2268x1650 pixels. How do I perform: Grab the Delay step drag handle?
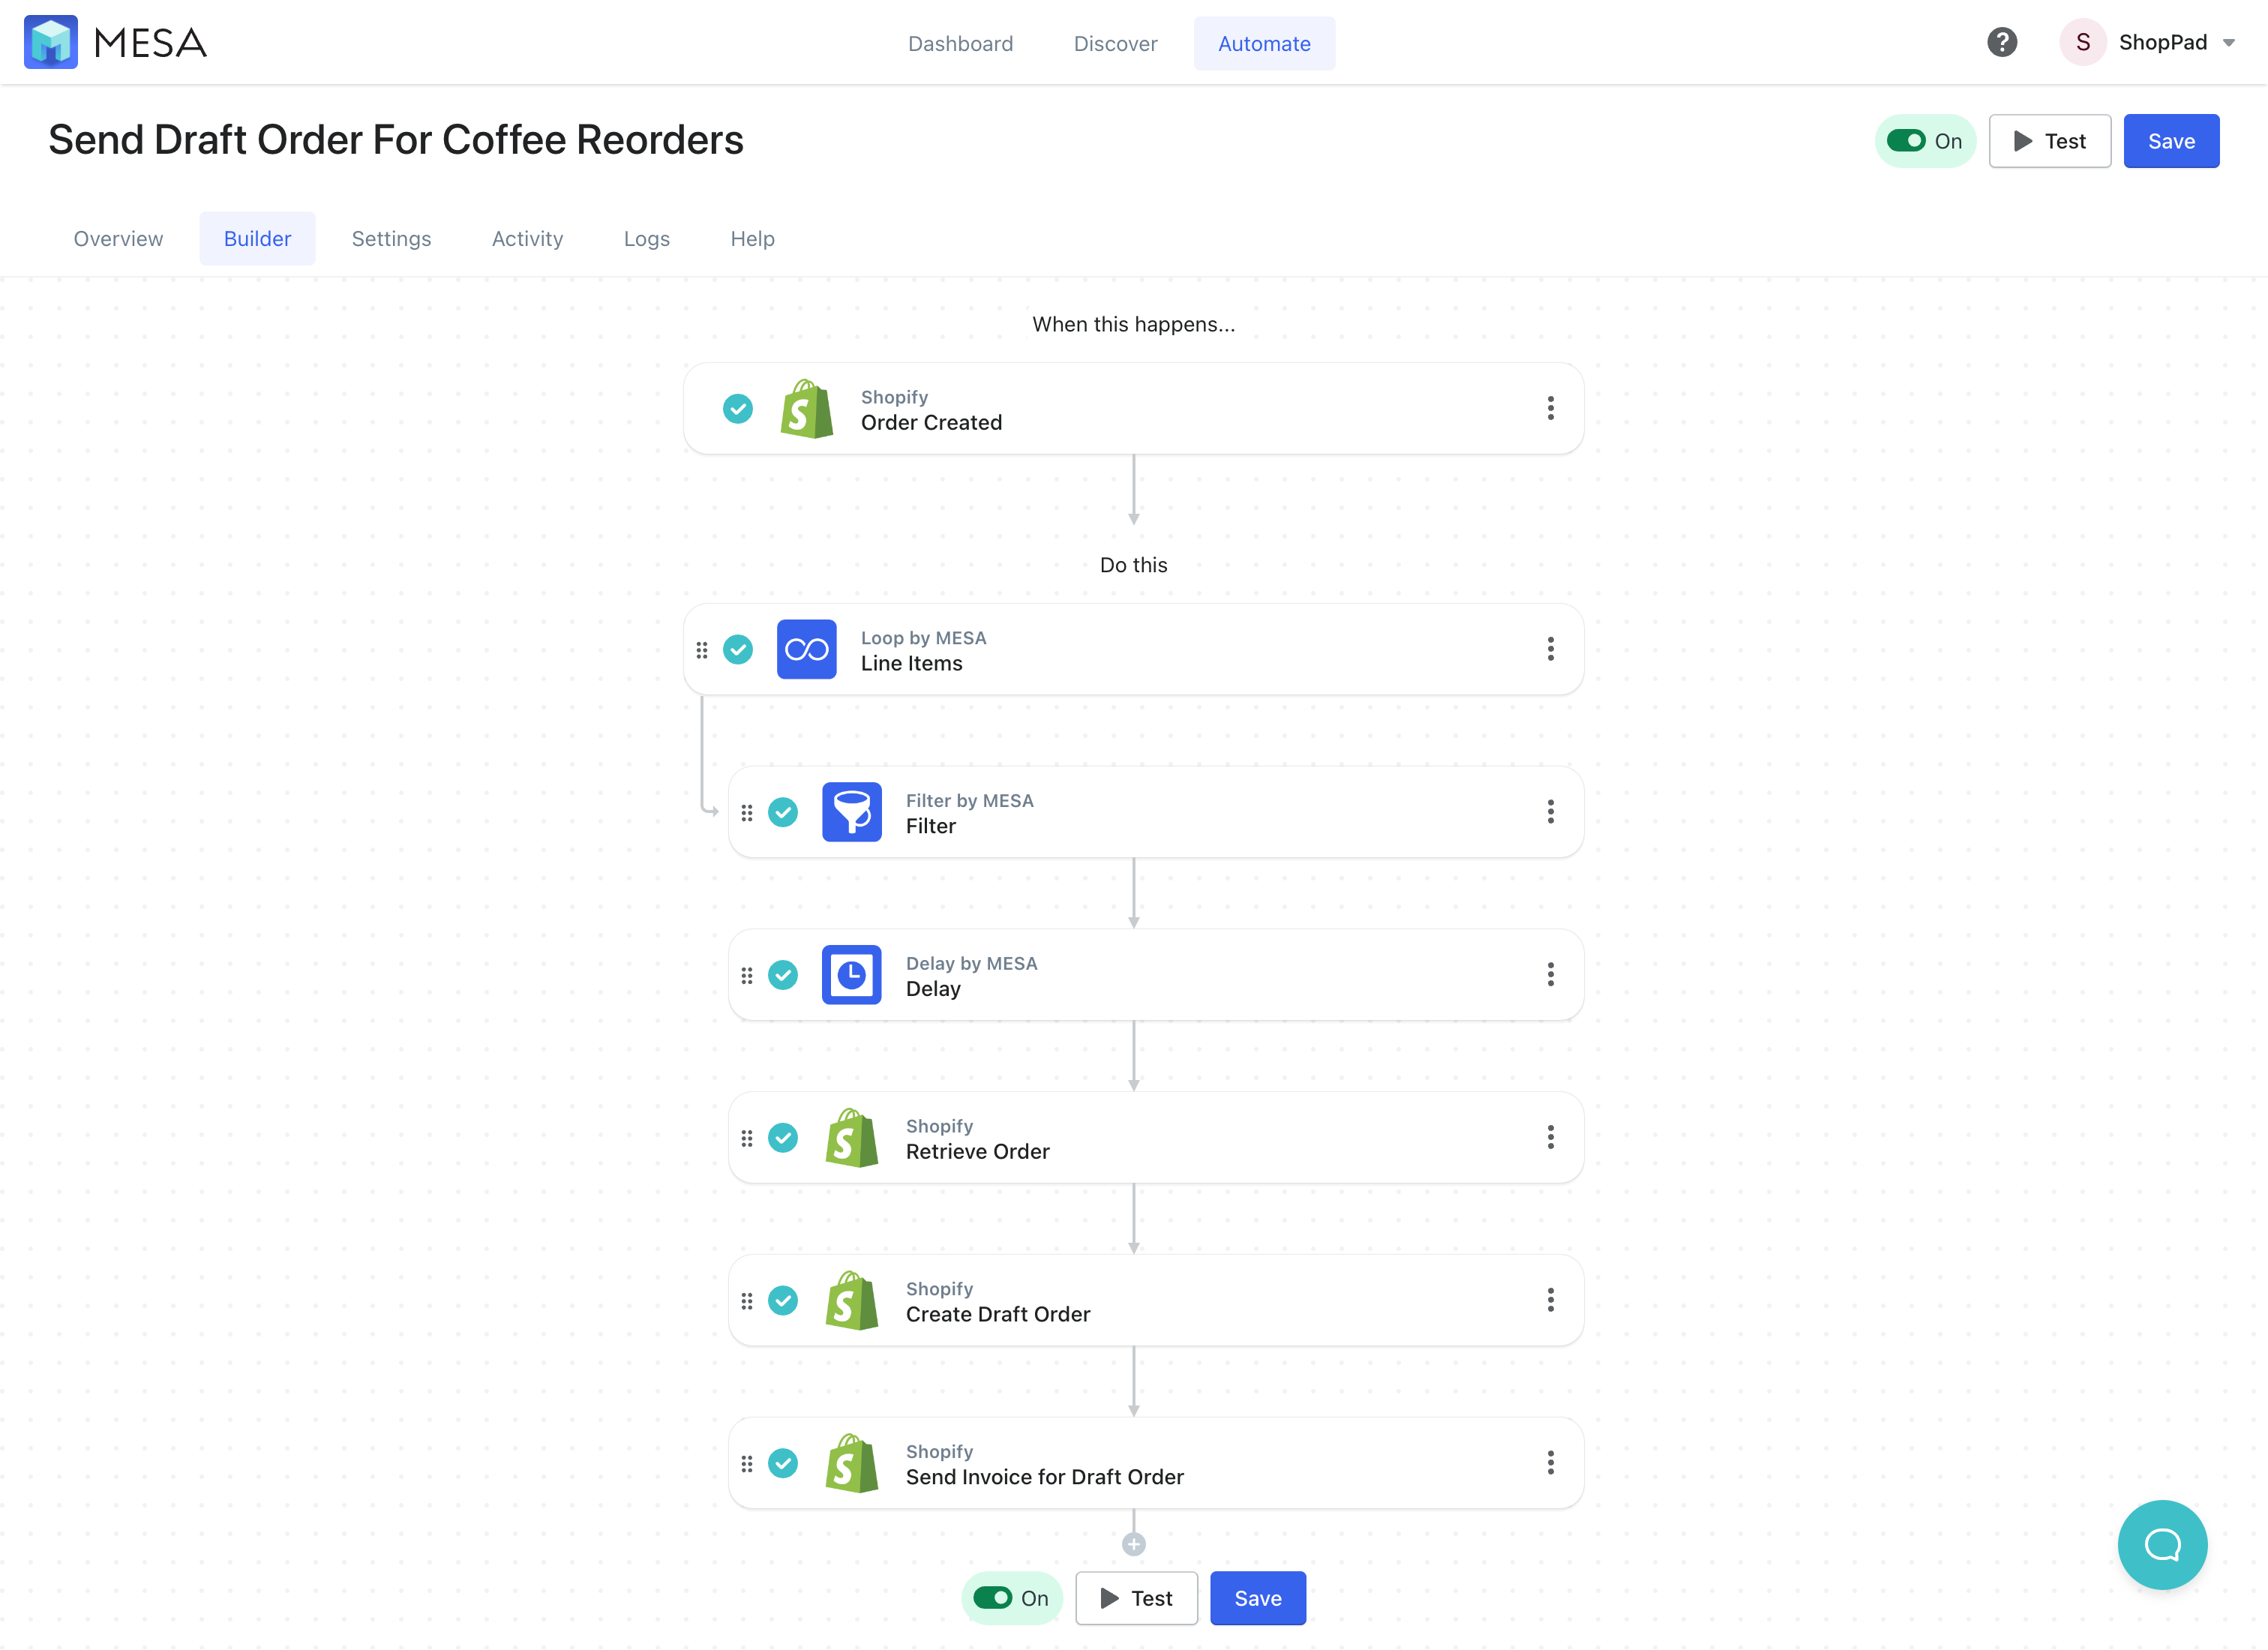747,975
